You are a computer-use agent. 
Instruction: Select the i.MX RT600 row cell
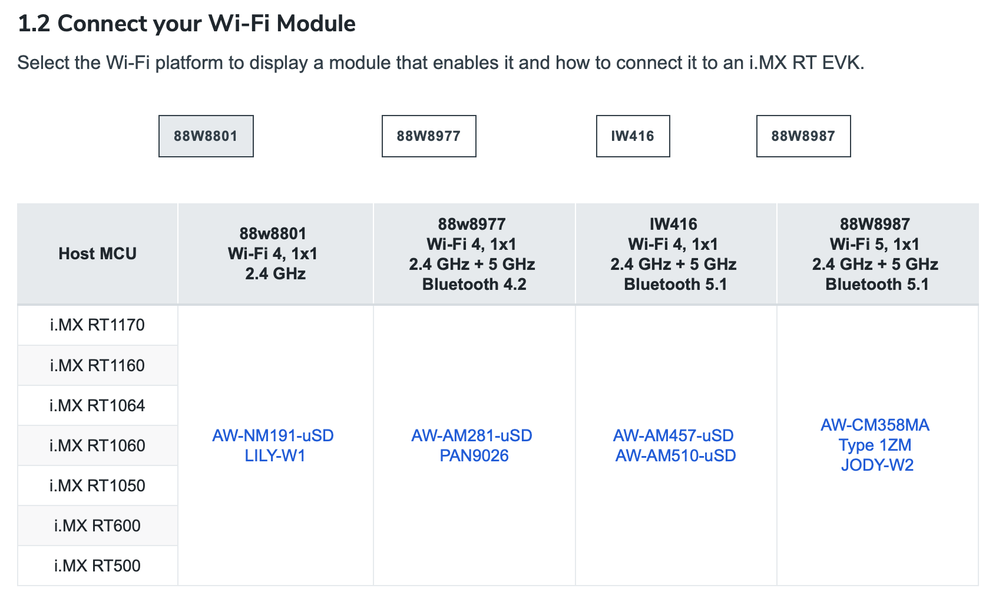coord(97,525)
